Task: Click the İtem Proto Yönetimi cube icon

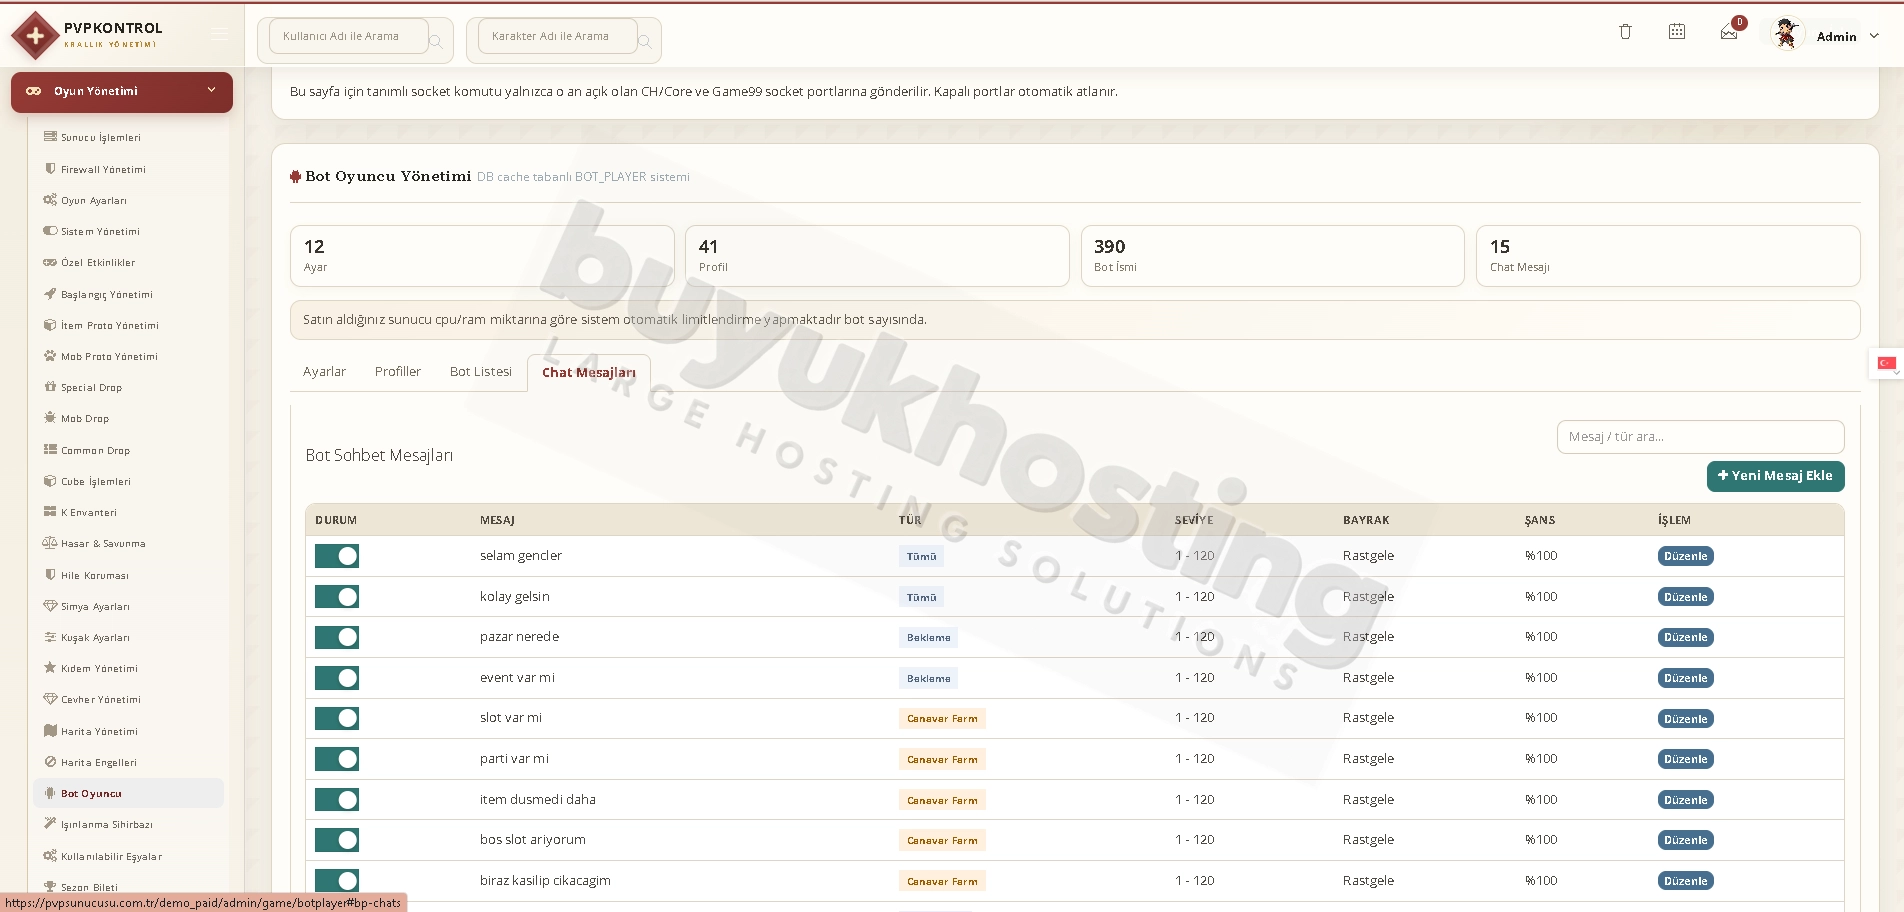Action: pyautogui.click(x=50, y=325)
